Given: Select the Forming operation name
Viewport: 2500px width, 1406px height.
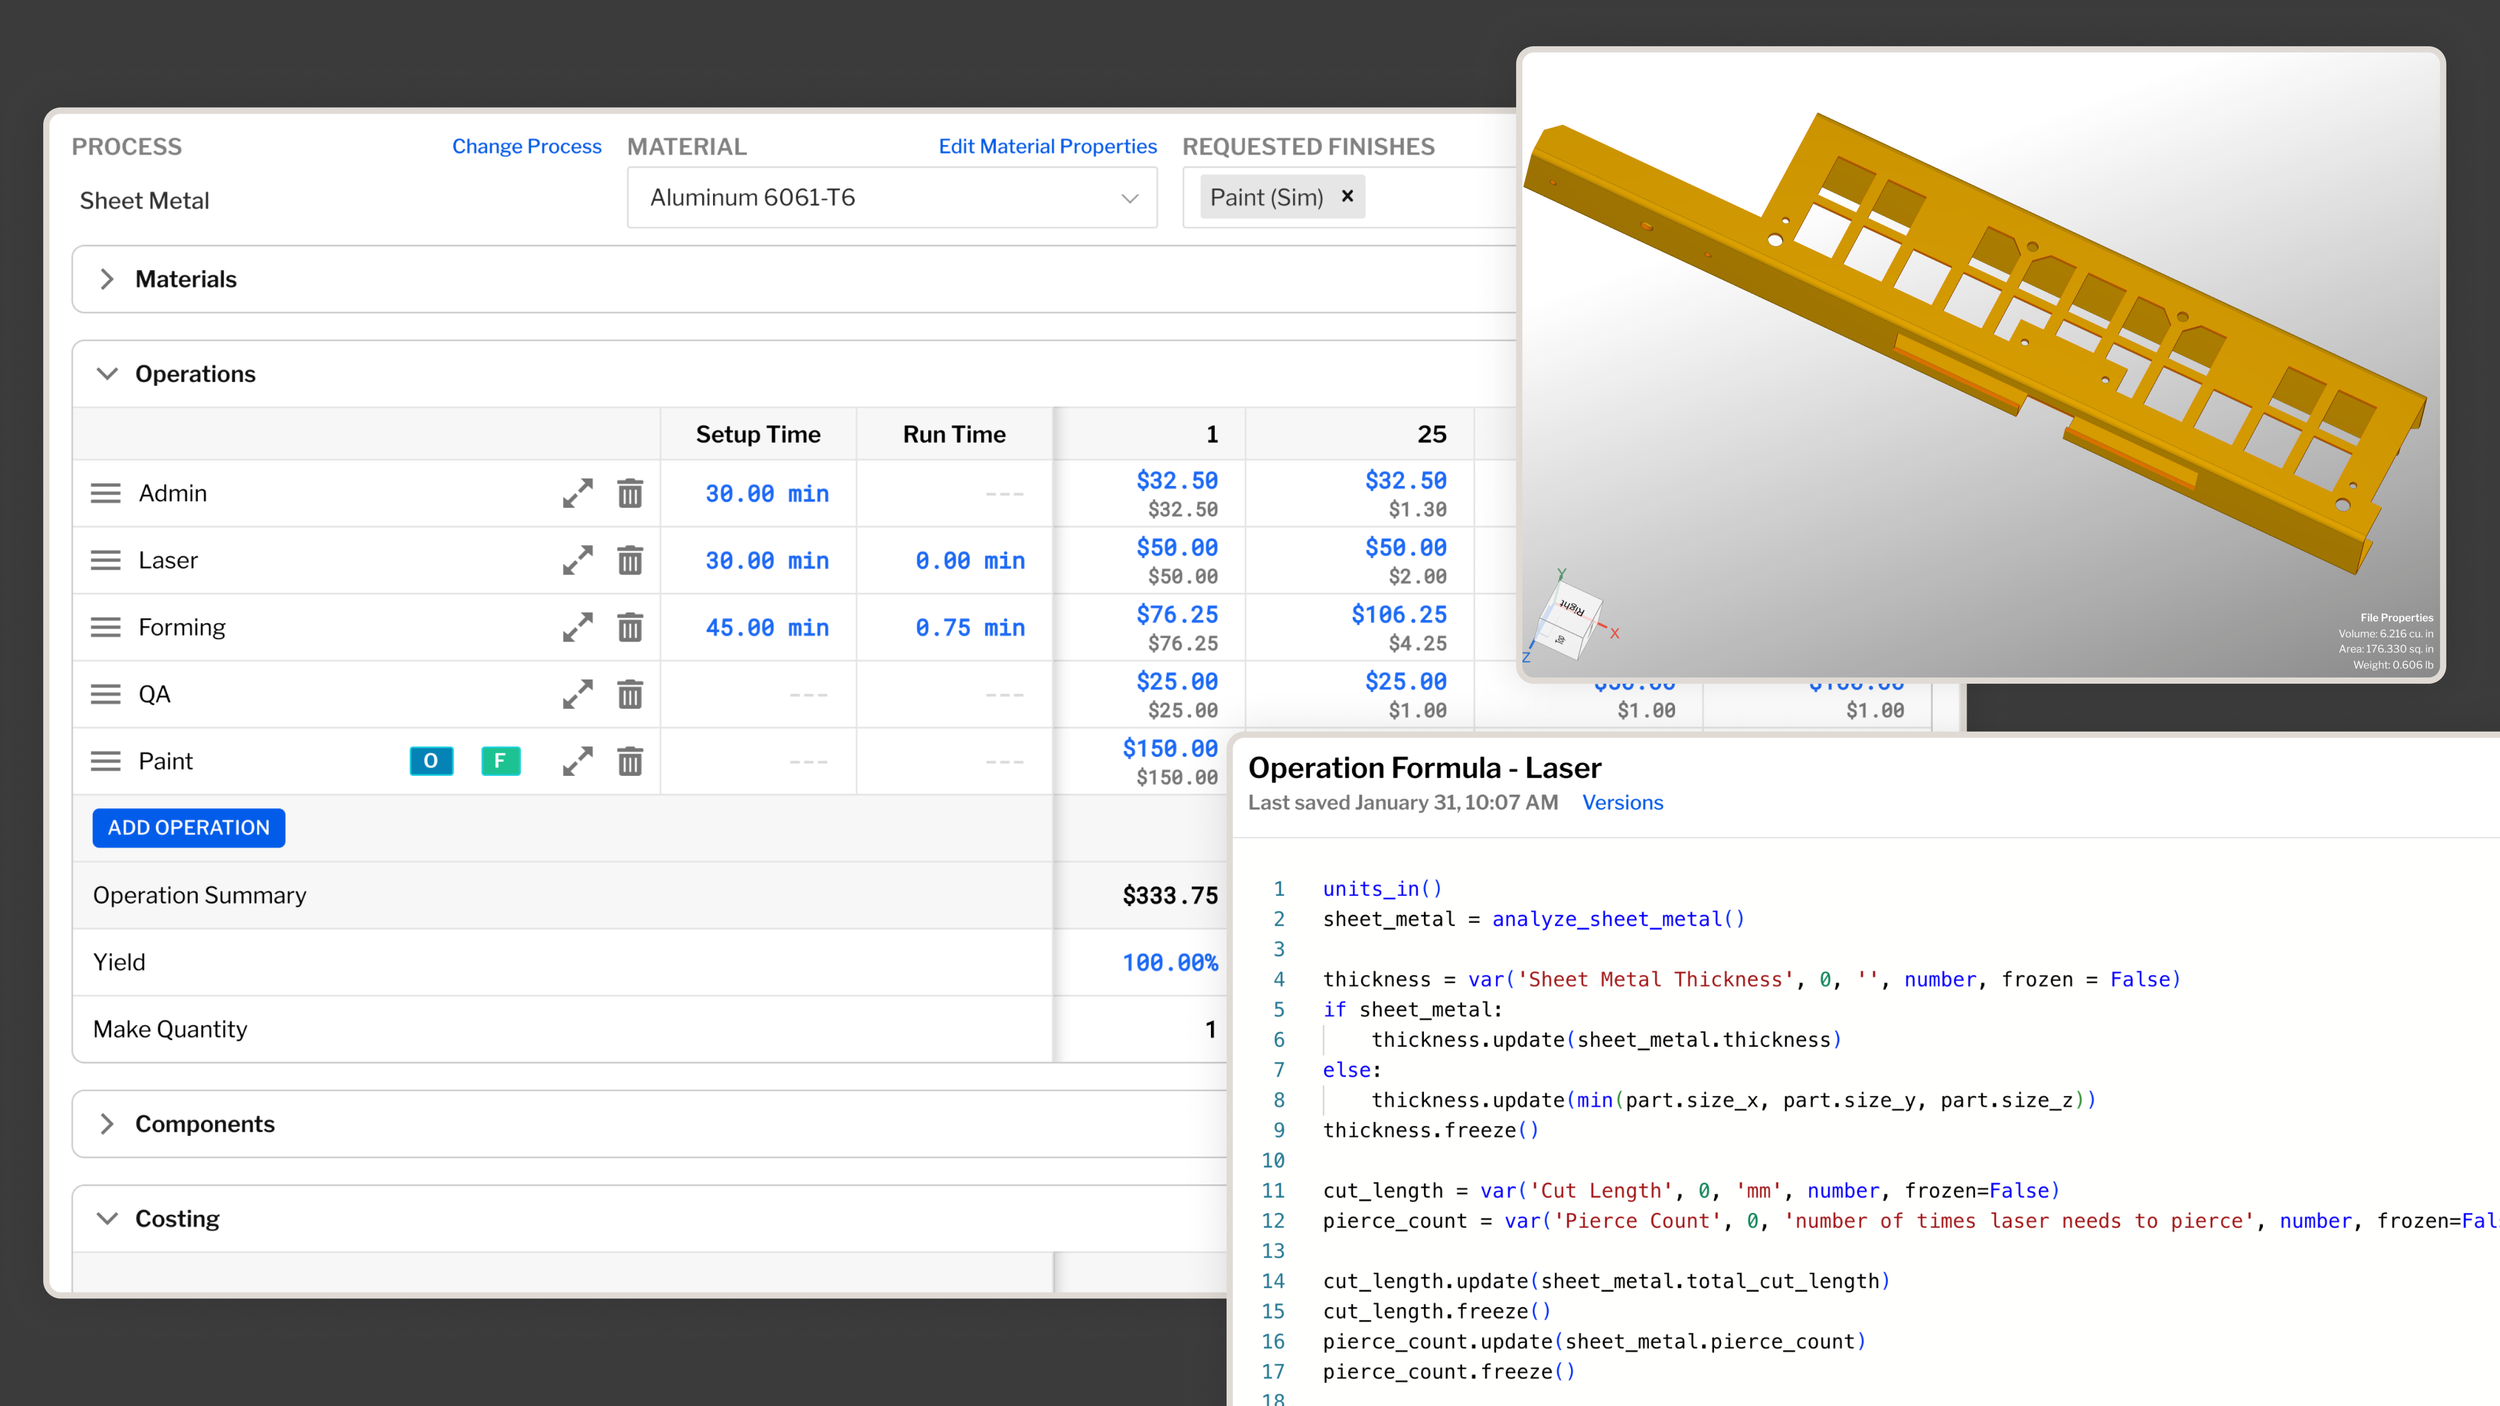Looking at the screenshot, I should [x=182, y=627].
